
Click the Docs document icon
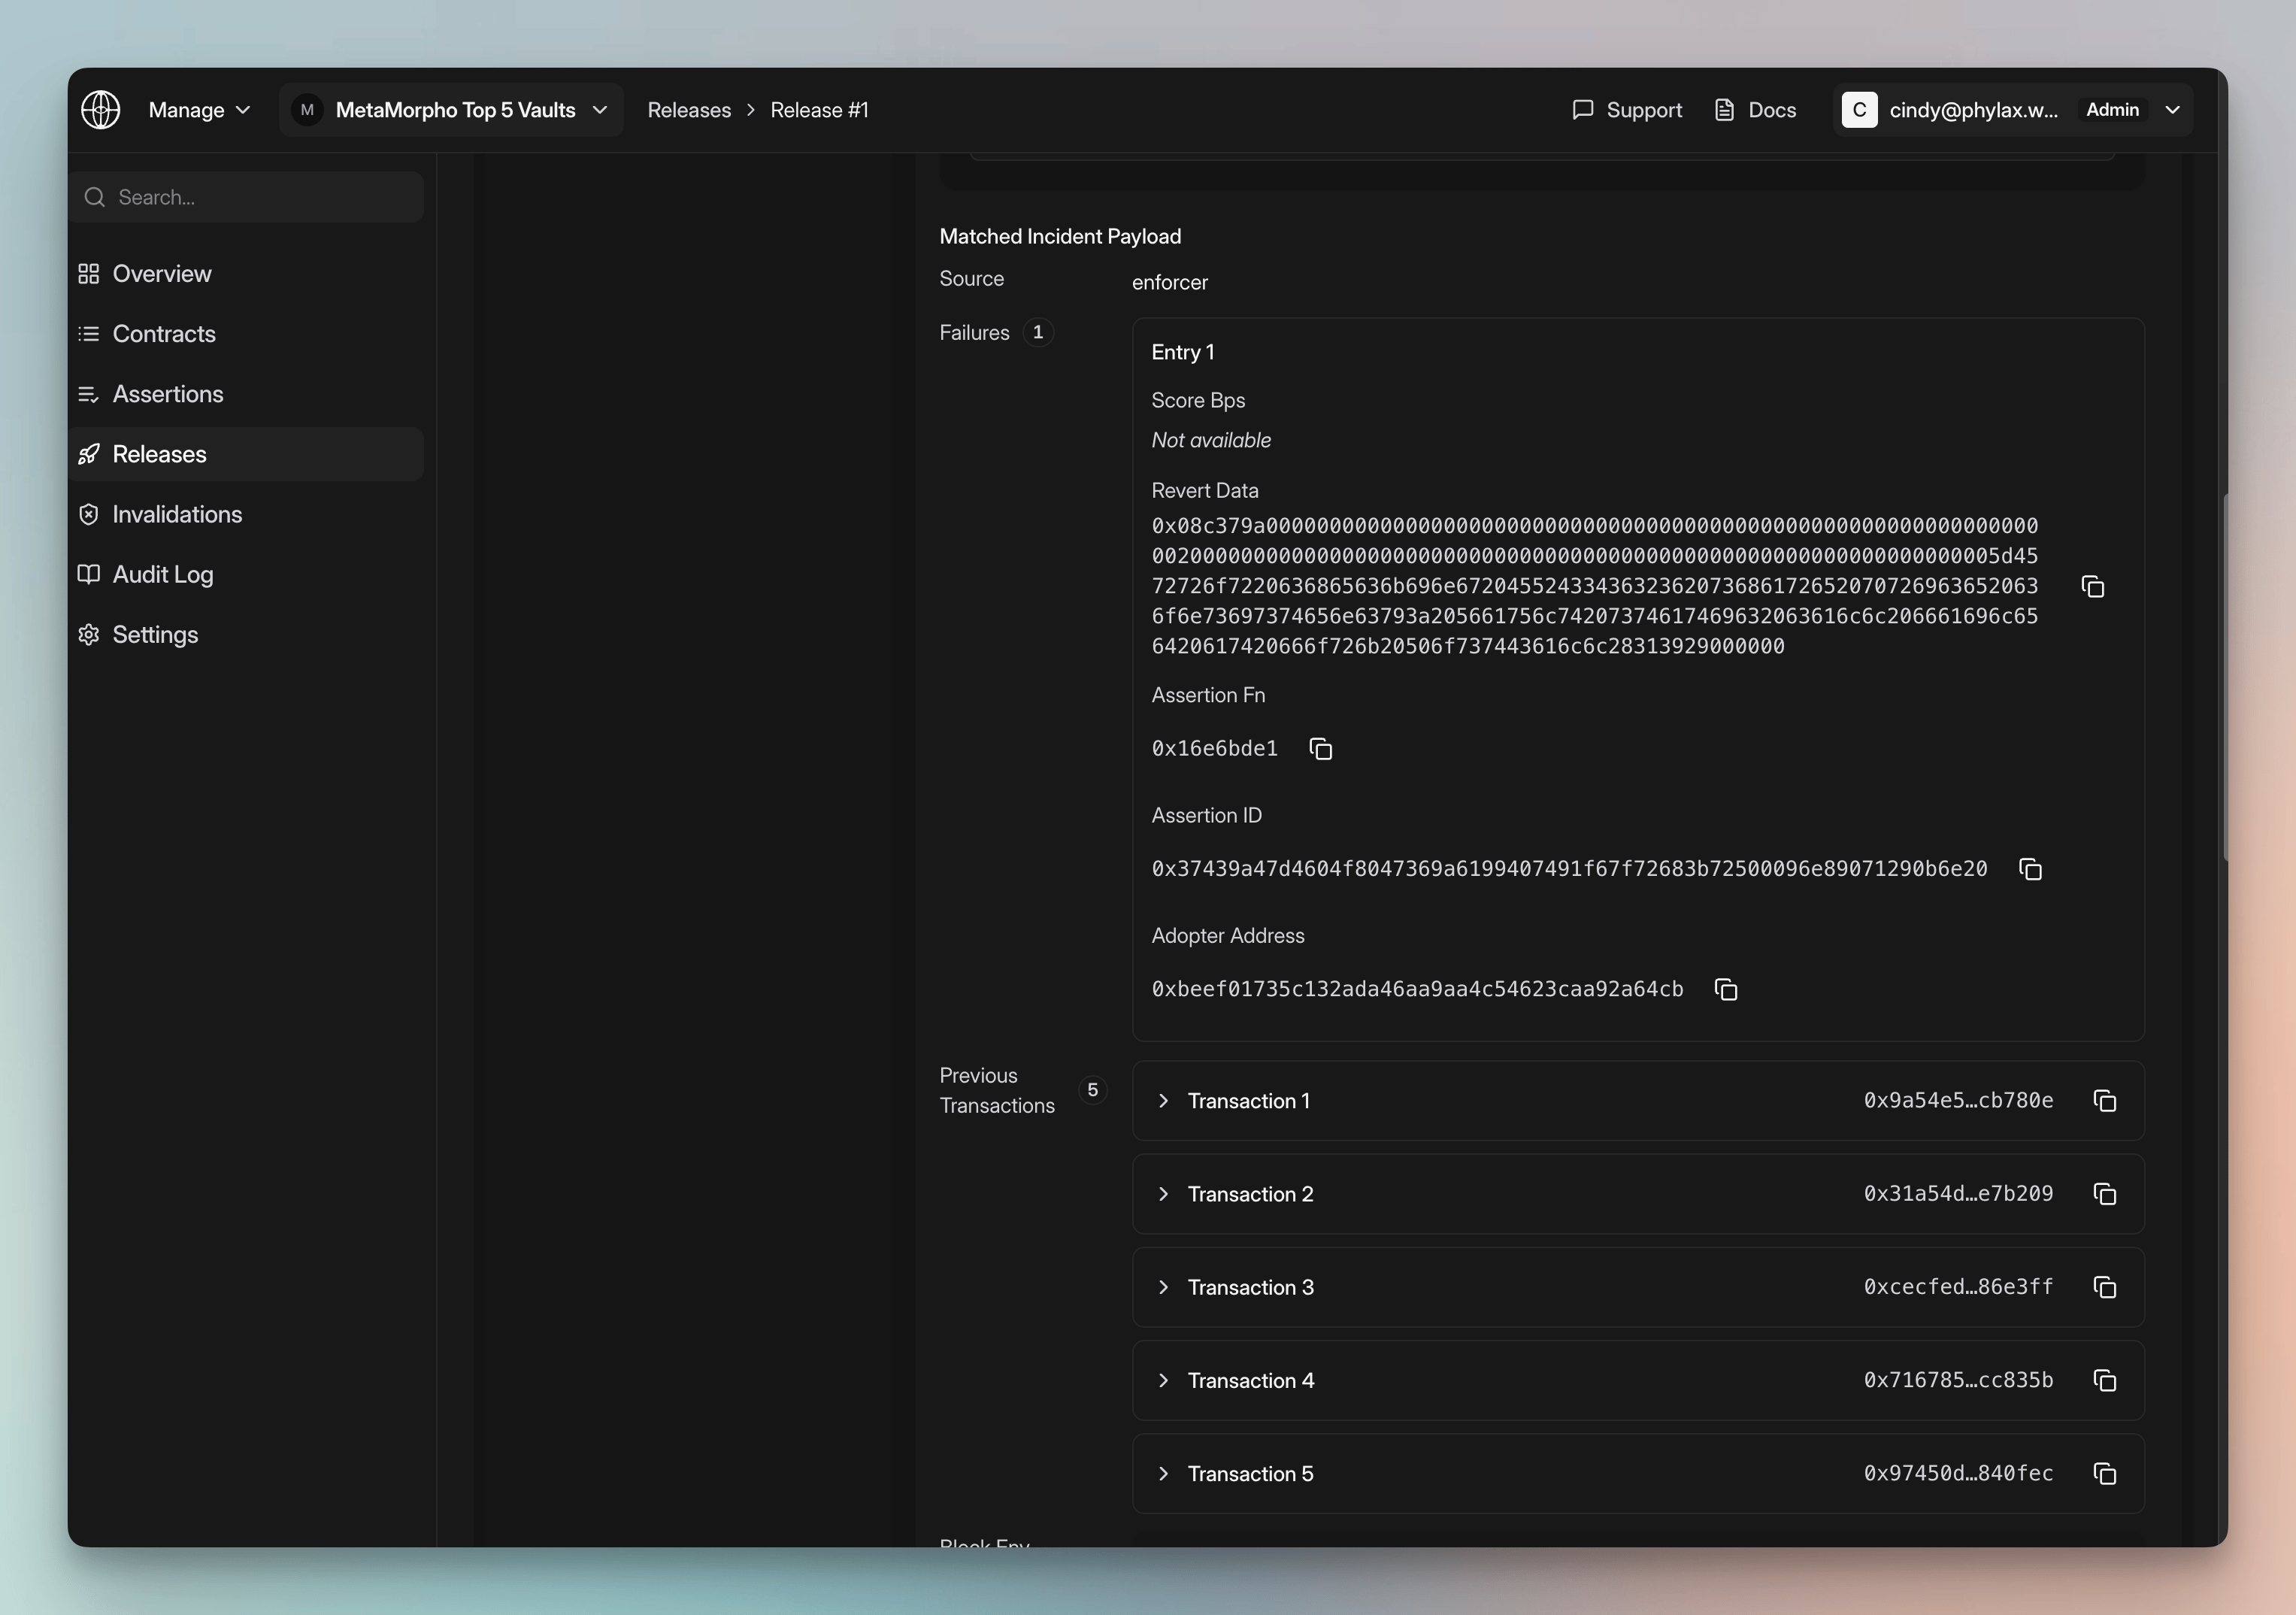coord(1724,110)
